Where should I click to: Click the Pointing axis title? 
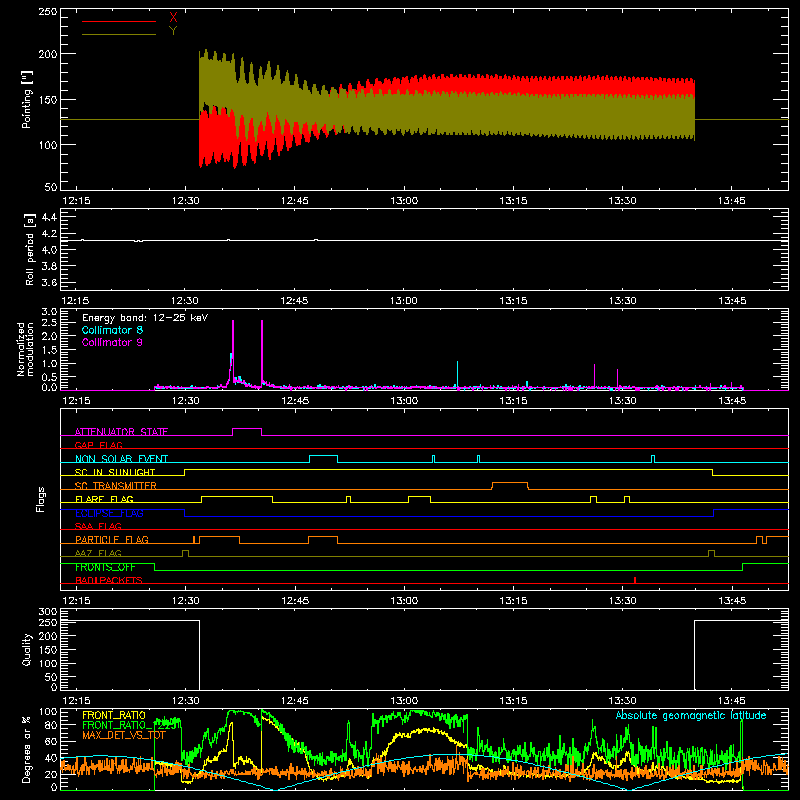click(x=26, y=99)
